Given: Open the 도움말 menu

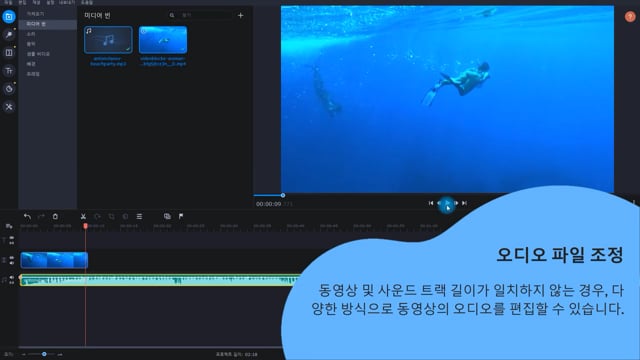Looking at the screenshot, I should tap(87, 2).
